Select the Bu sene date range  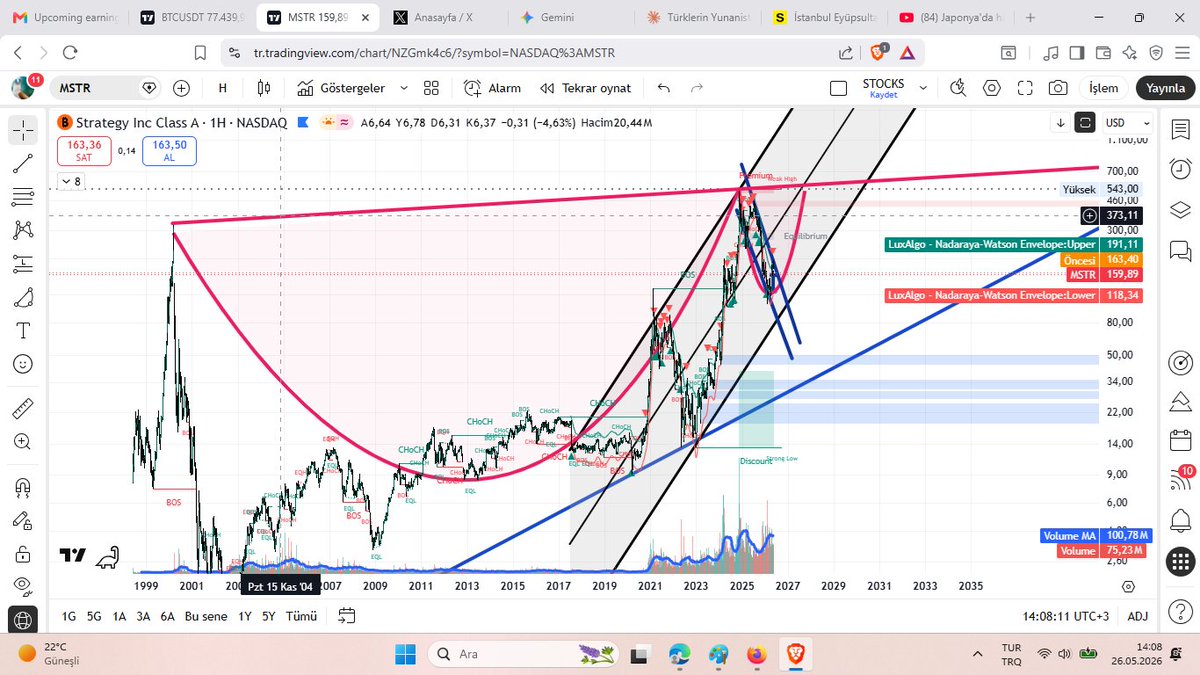[x=206, y=616]
